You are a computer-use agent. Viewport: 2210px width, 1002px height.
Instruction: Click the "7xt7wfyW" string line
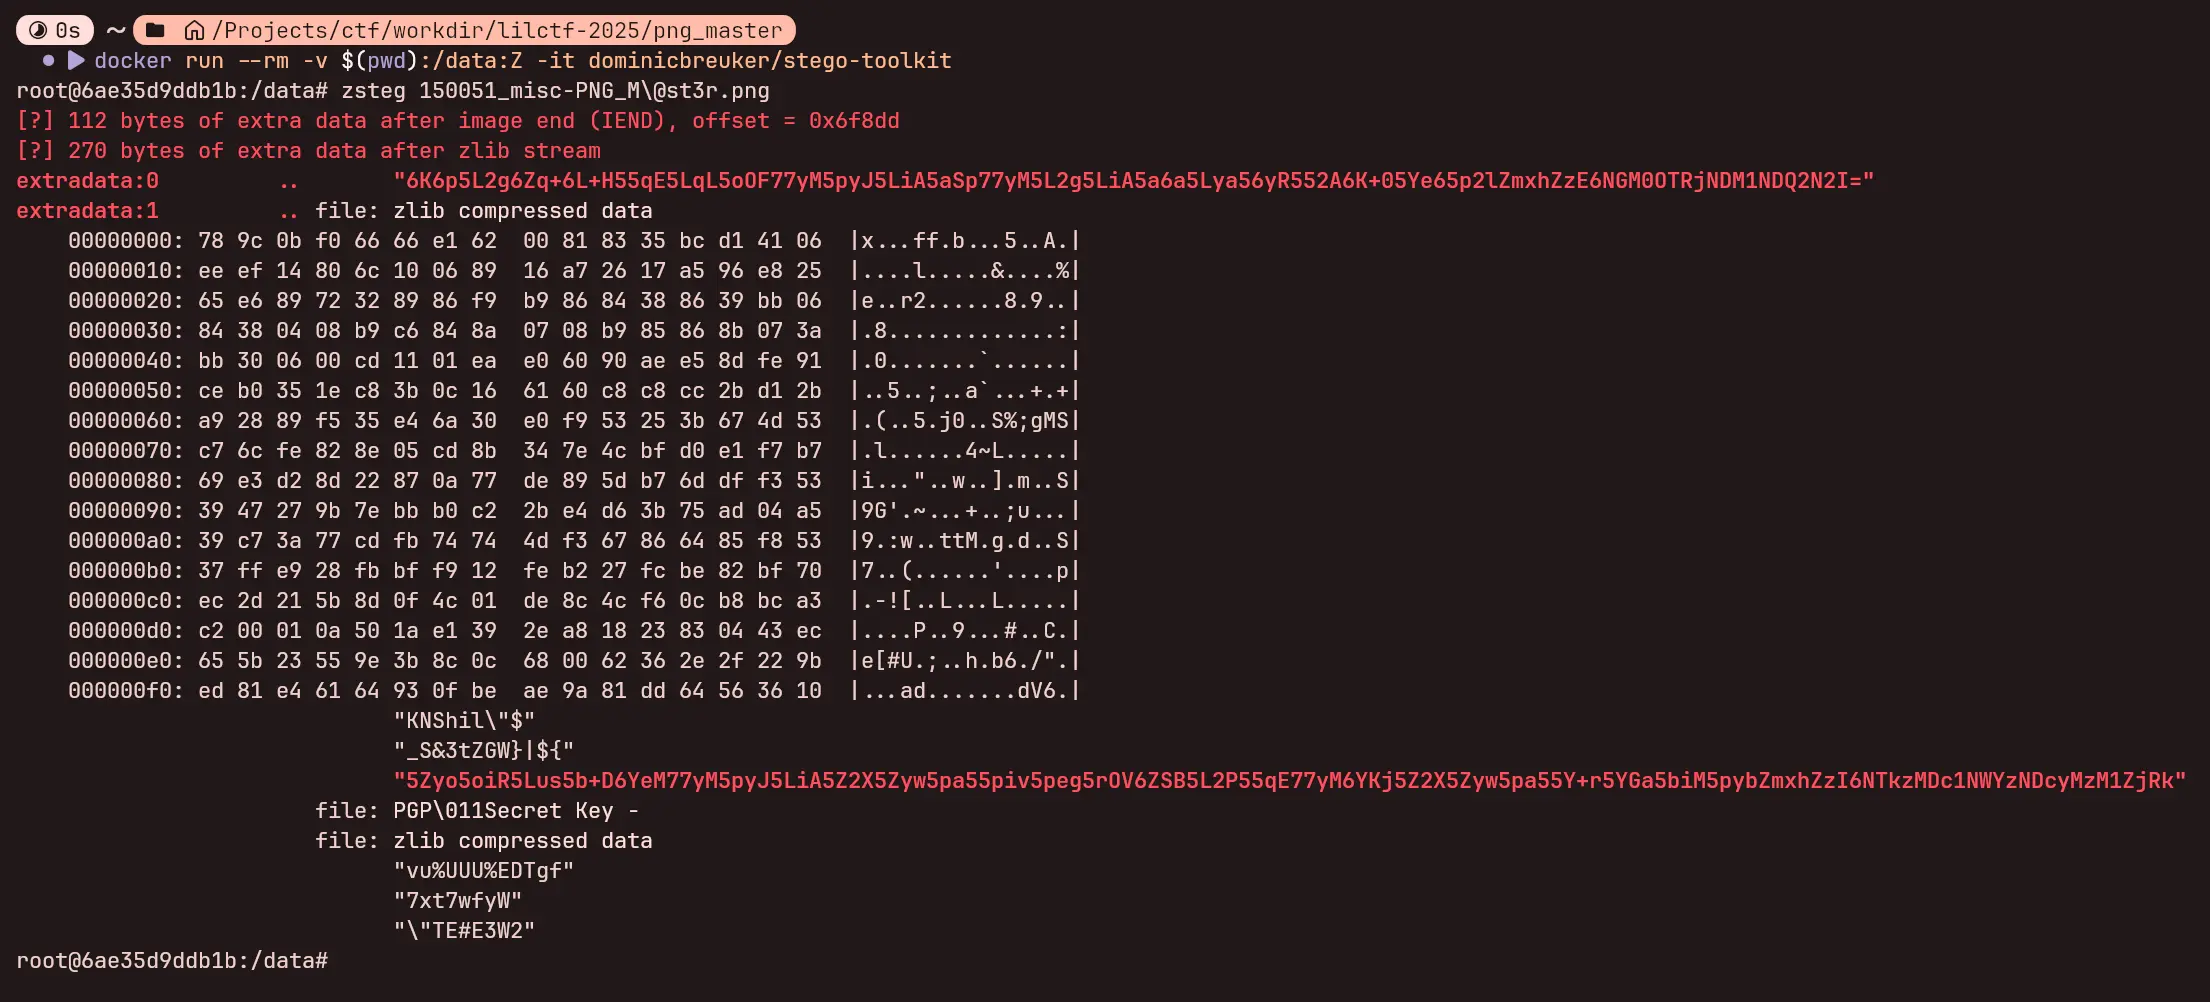pyautogui.click(x=457, y=900)
